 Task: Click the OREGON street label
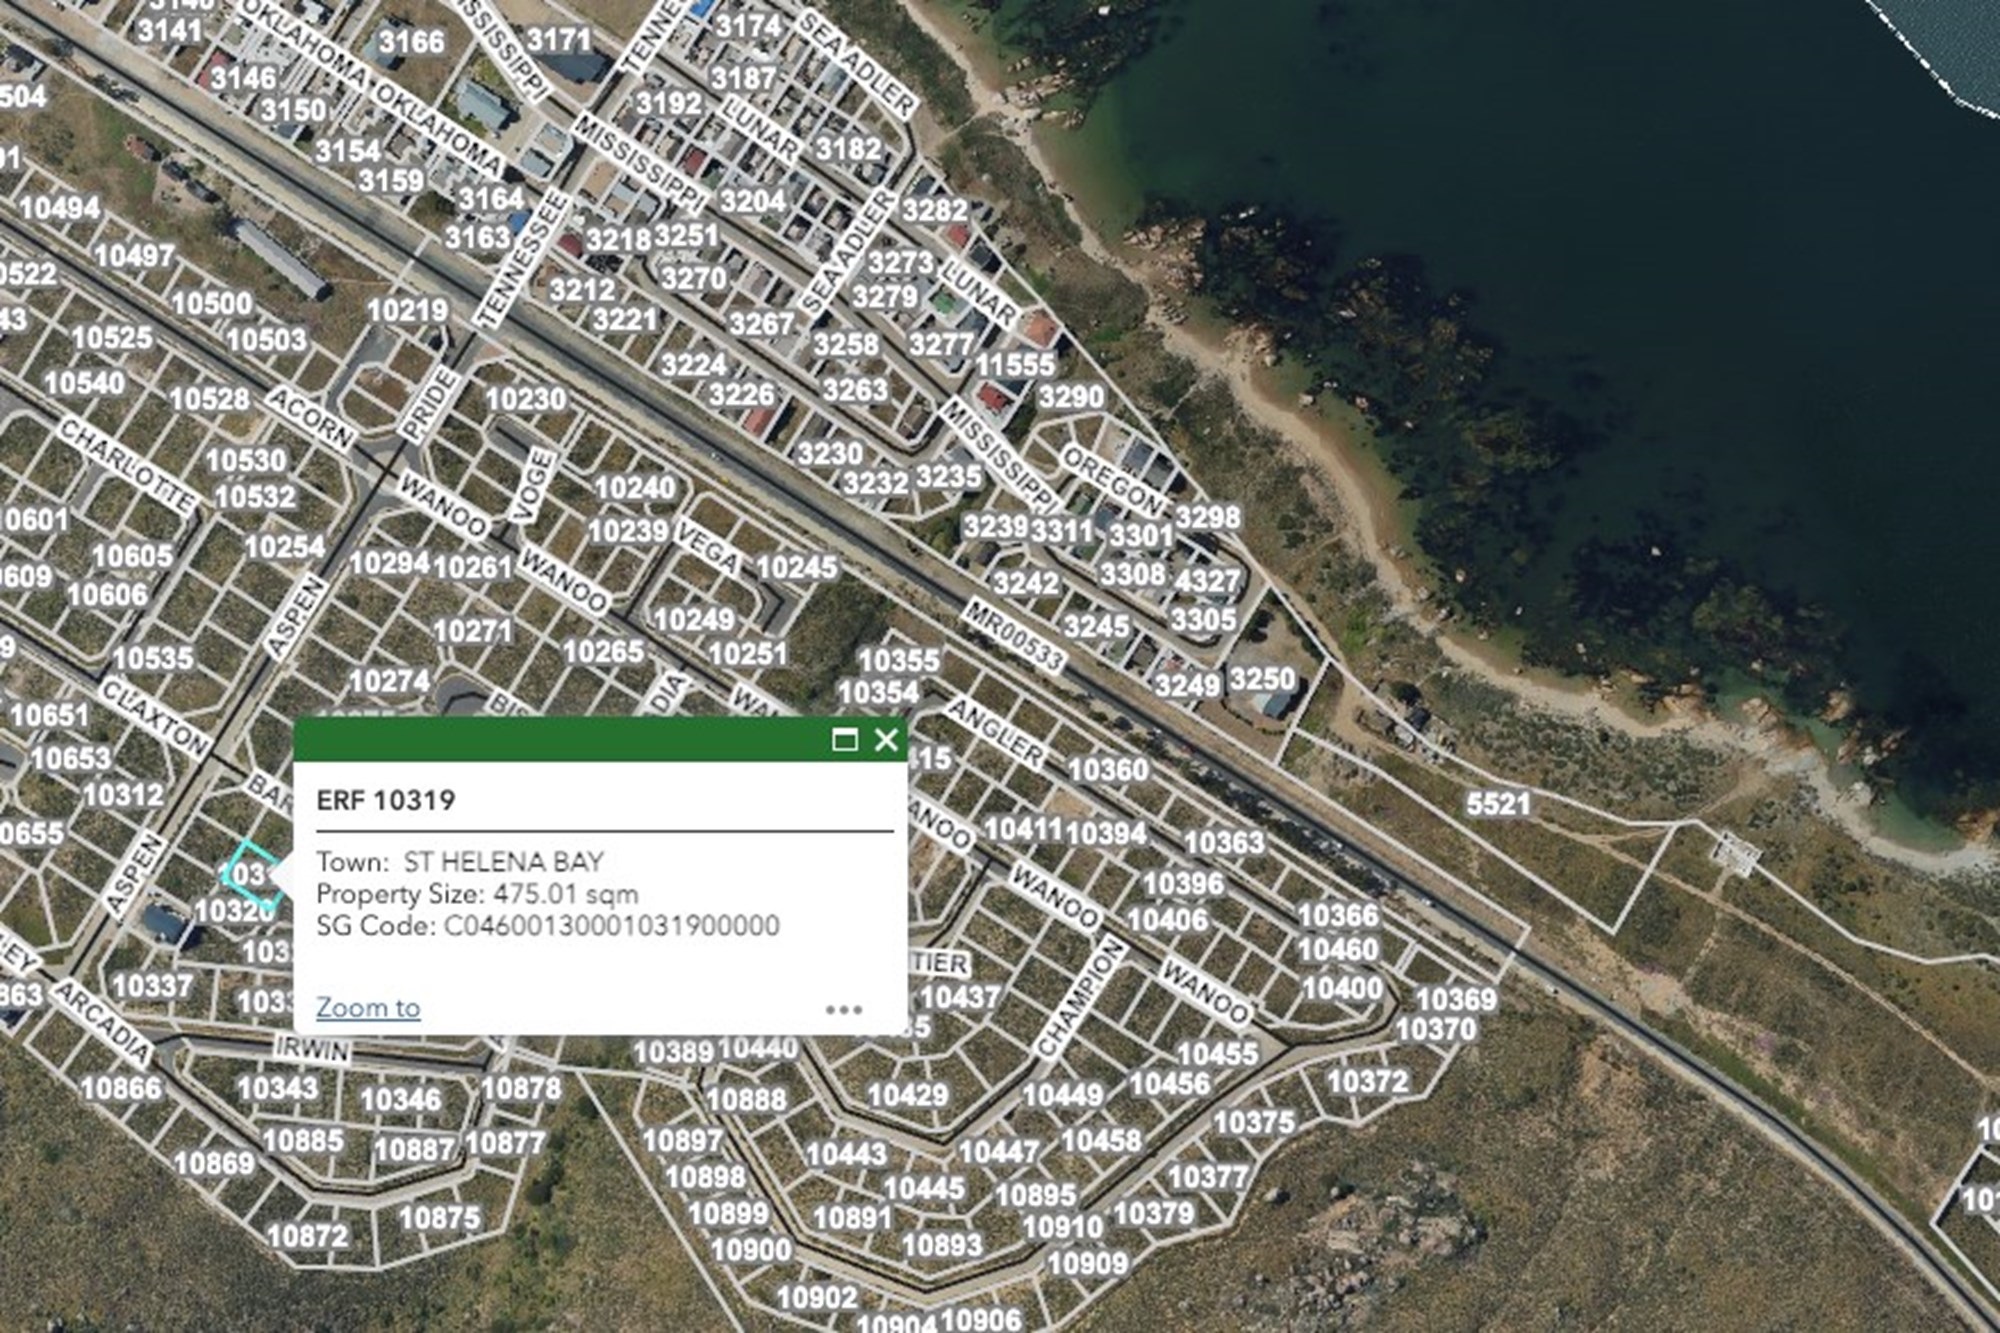(x=1111, y=481)
